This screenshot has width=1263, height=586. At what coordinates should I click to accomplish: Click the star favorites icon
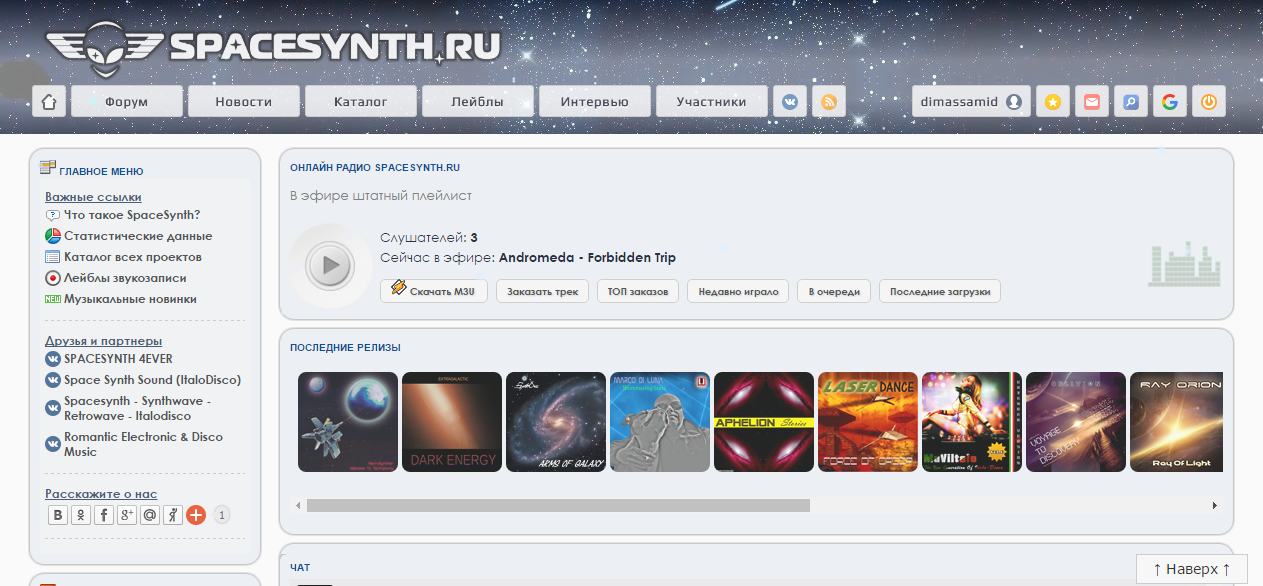(x=1052, y=101)
